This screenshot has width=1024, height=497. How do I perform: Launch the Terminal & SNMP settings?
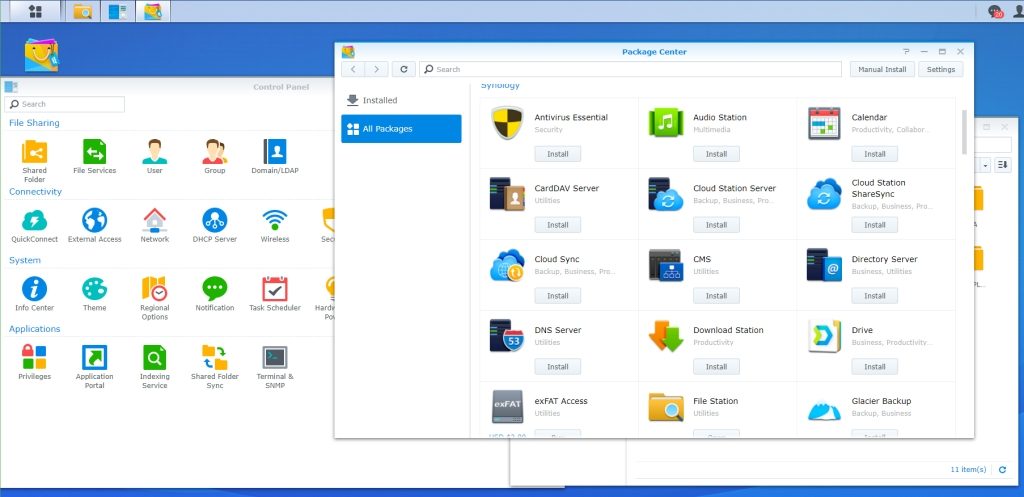tap(275, 358)
